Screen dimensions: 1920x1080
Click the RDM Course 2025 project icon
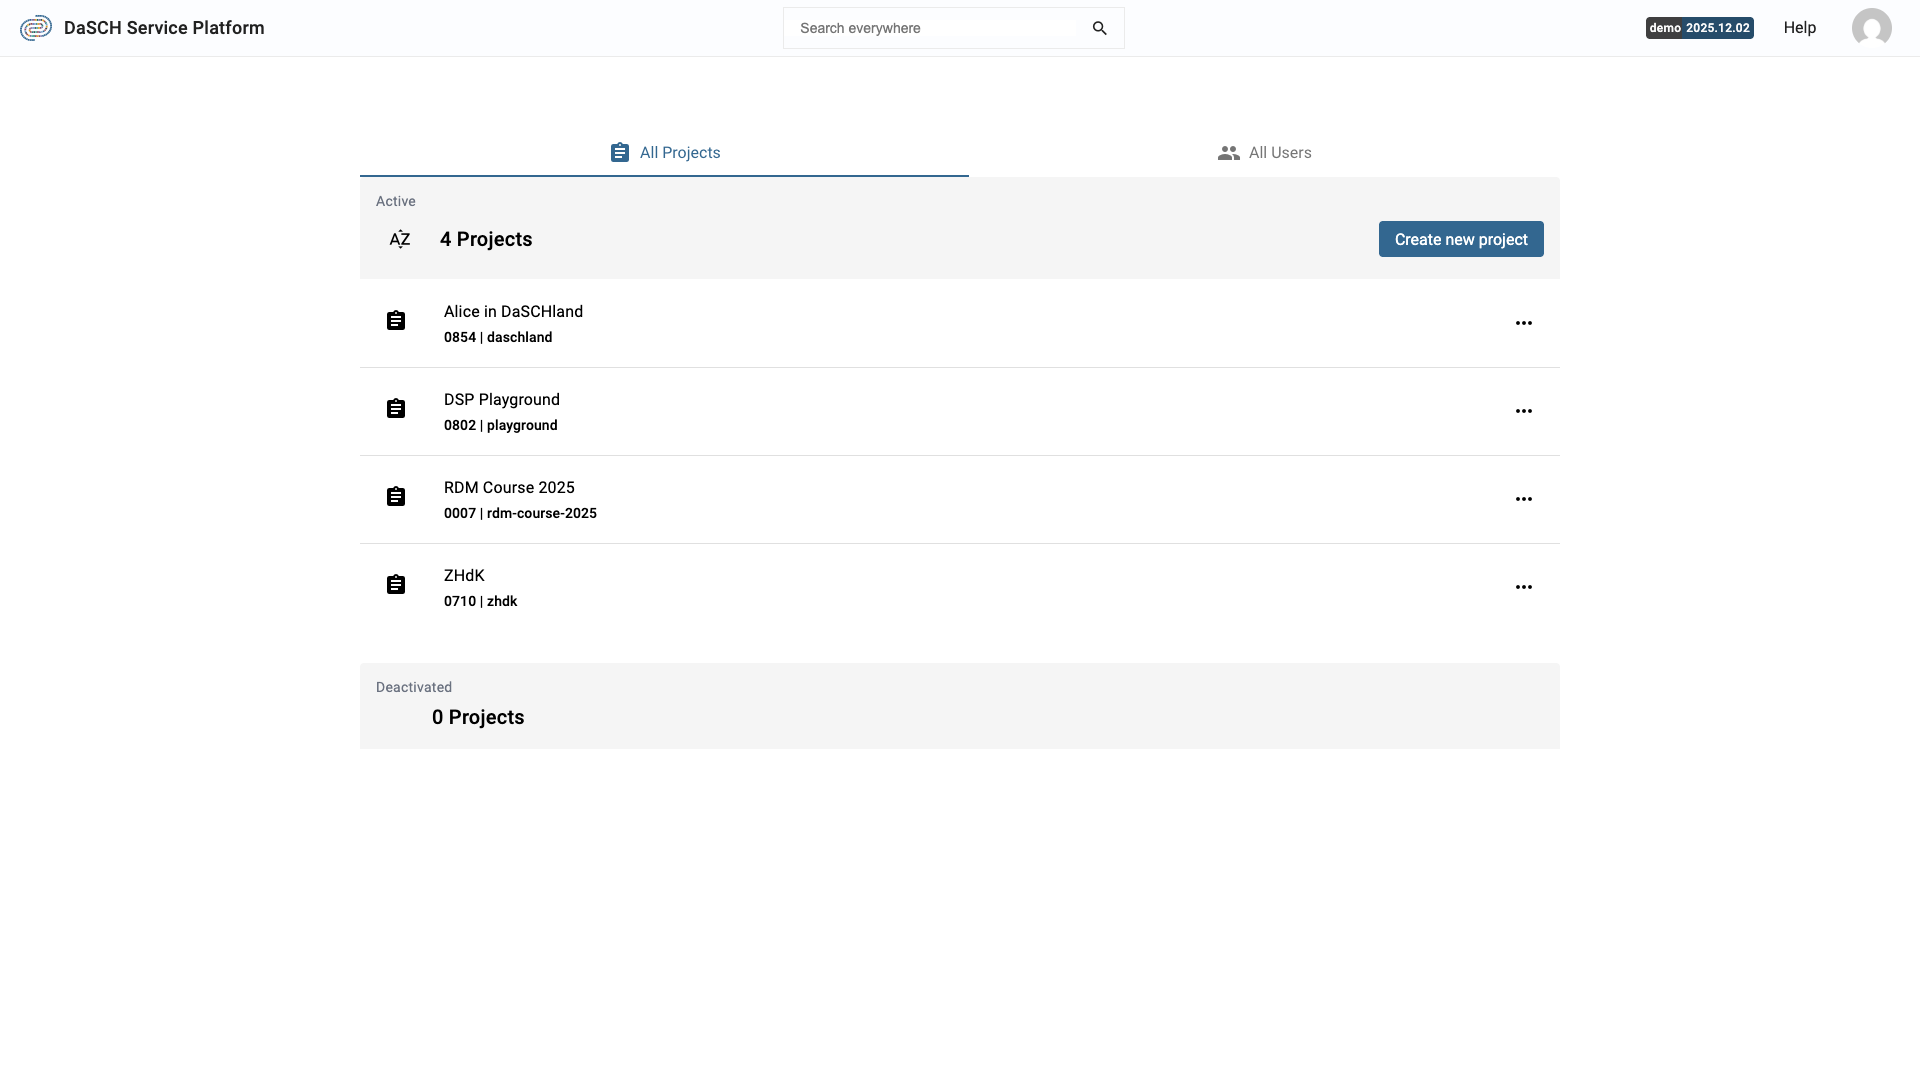pos(397,496)
